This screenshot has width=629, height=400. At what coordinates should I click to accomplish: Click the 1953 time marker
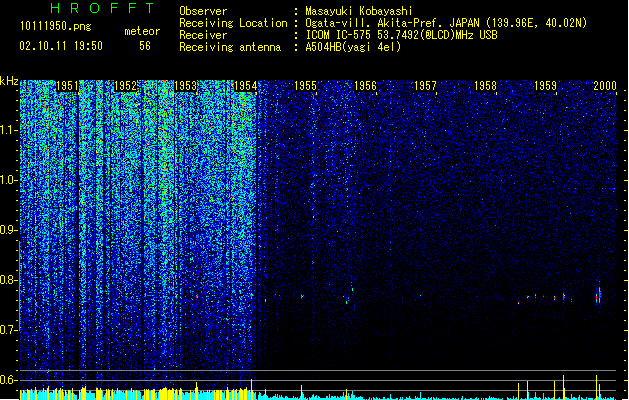[x=186, y=86]
